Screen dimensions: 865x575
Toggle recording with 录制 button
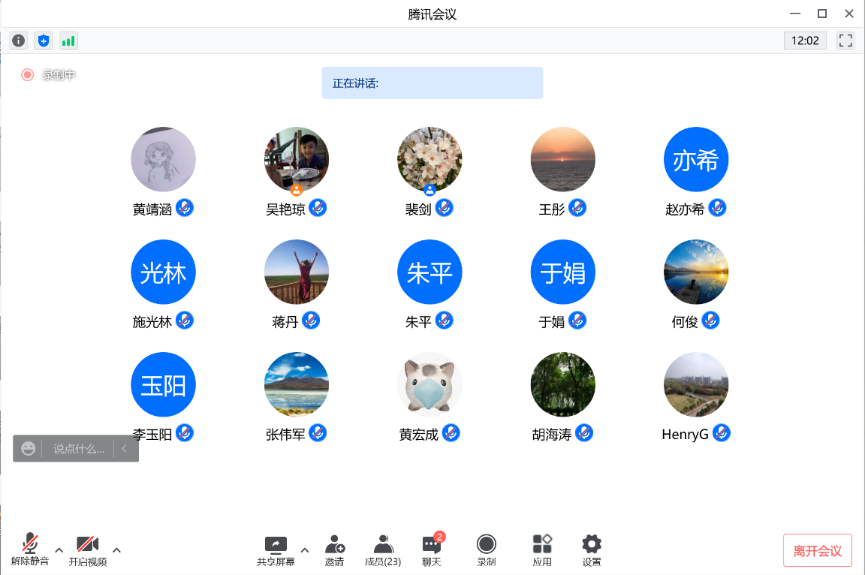pyautogui.click(x=486, y=549)
